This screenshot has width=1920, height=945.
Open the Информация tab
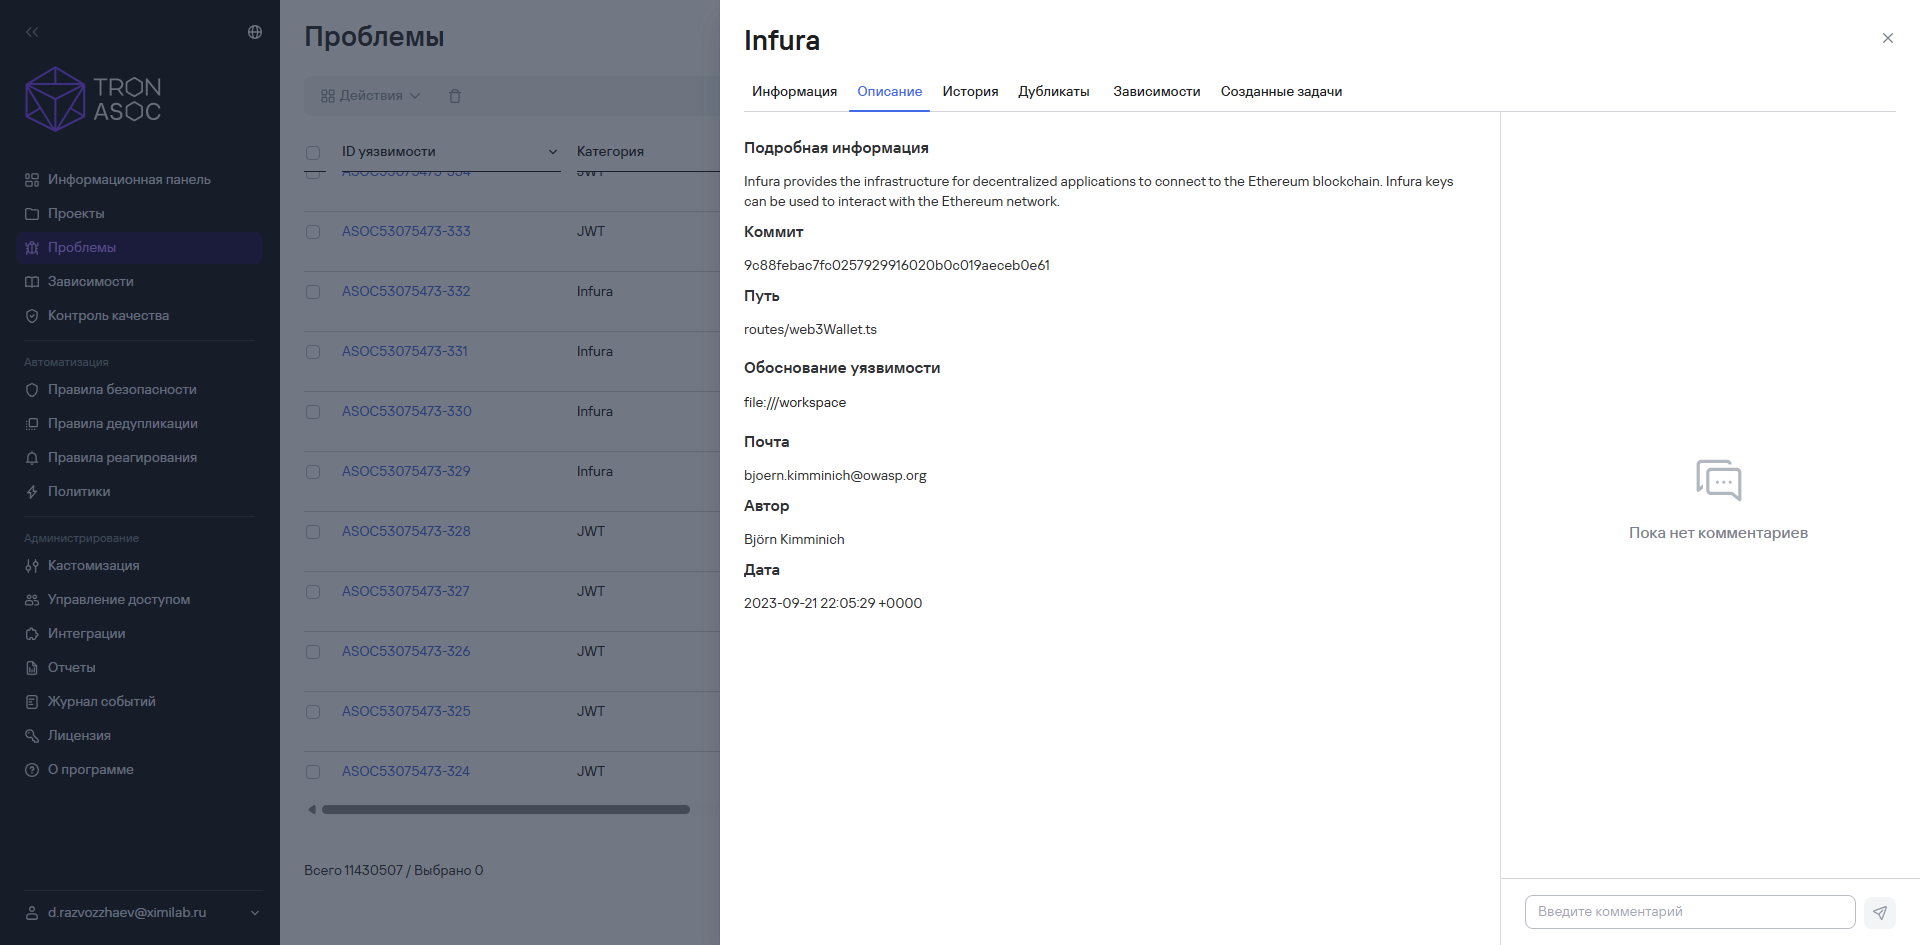point(794,91)
